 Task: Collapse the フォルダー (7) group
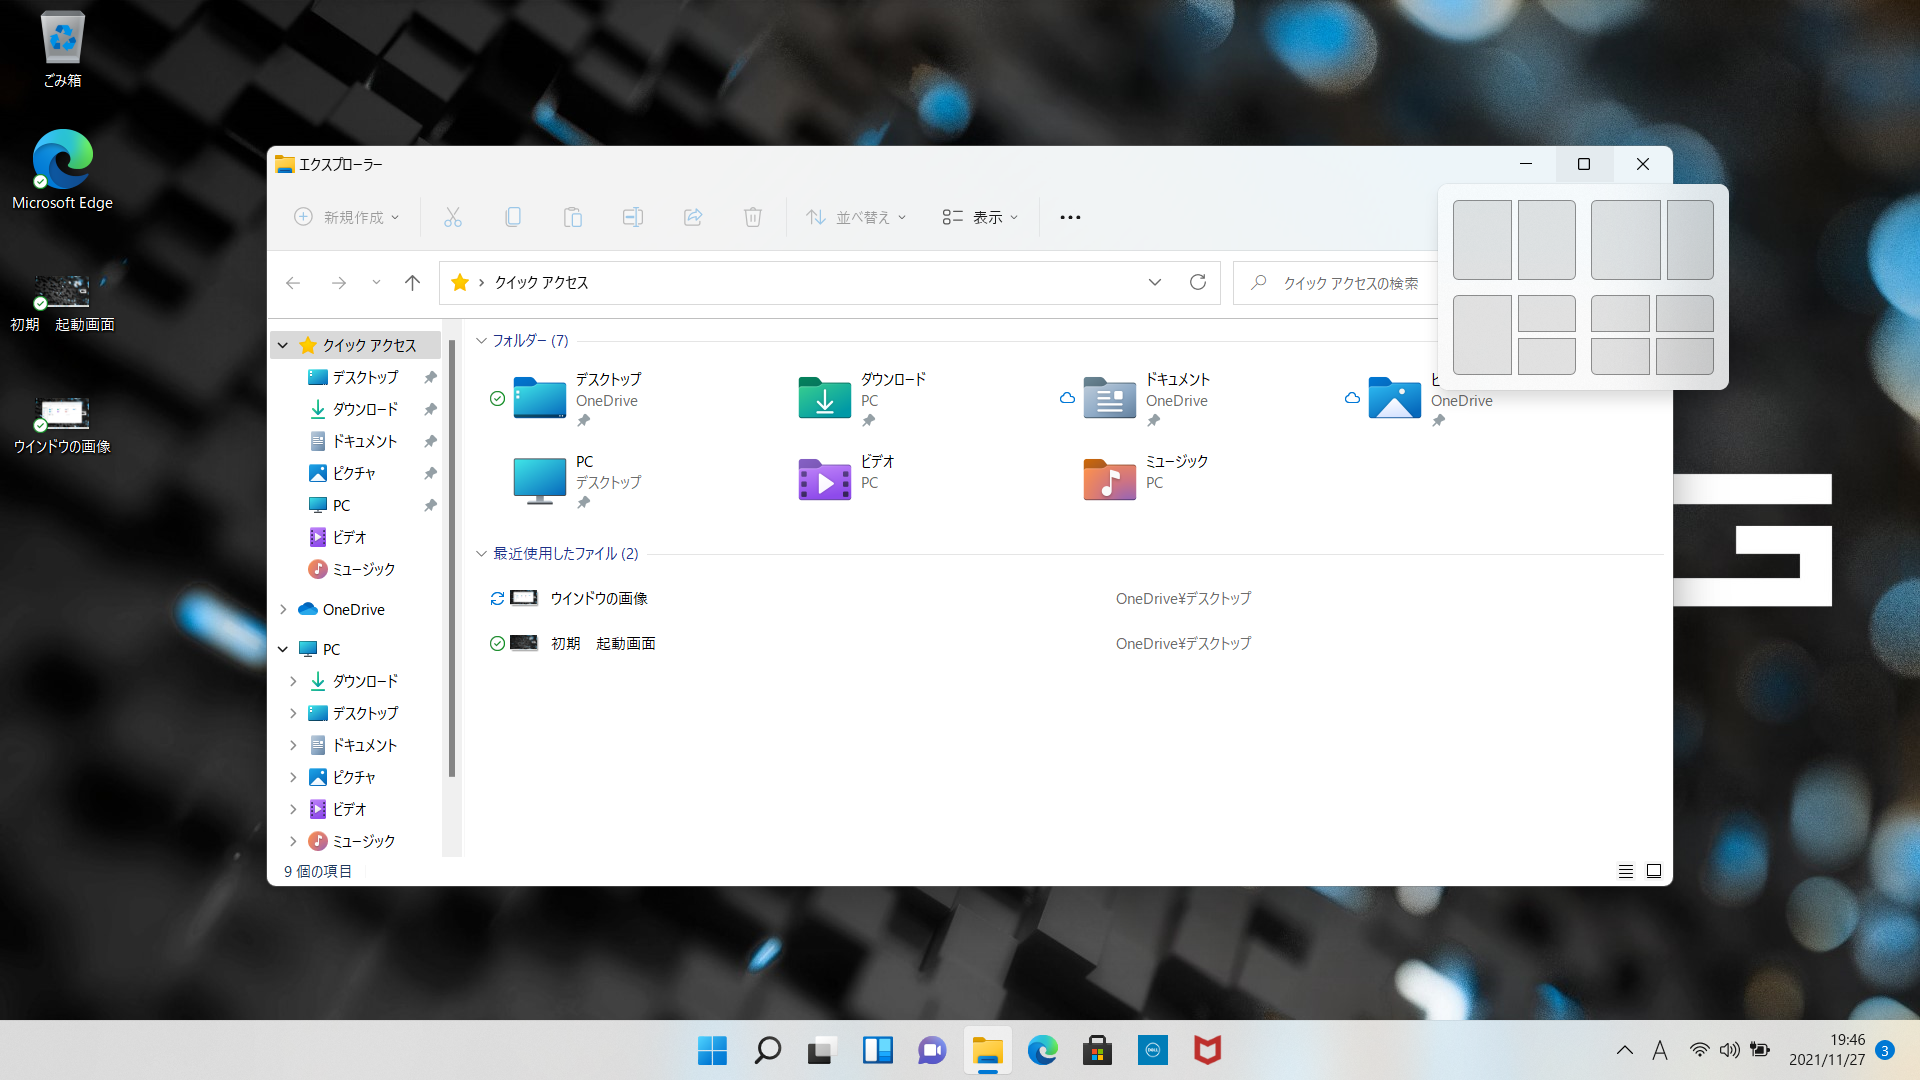[x=481, y=341]
